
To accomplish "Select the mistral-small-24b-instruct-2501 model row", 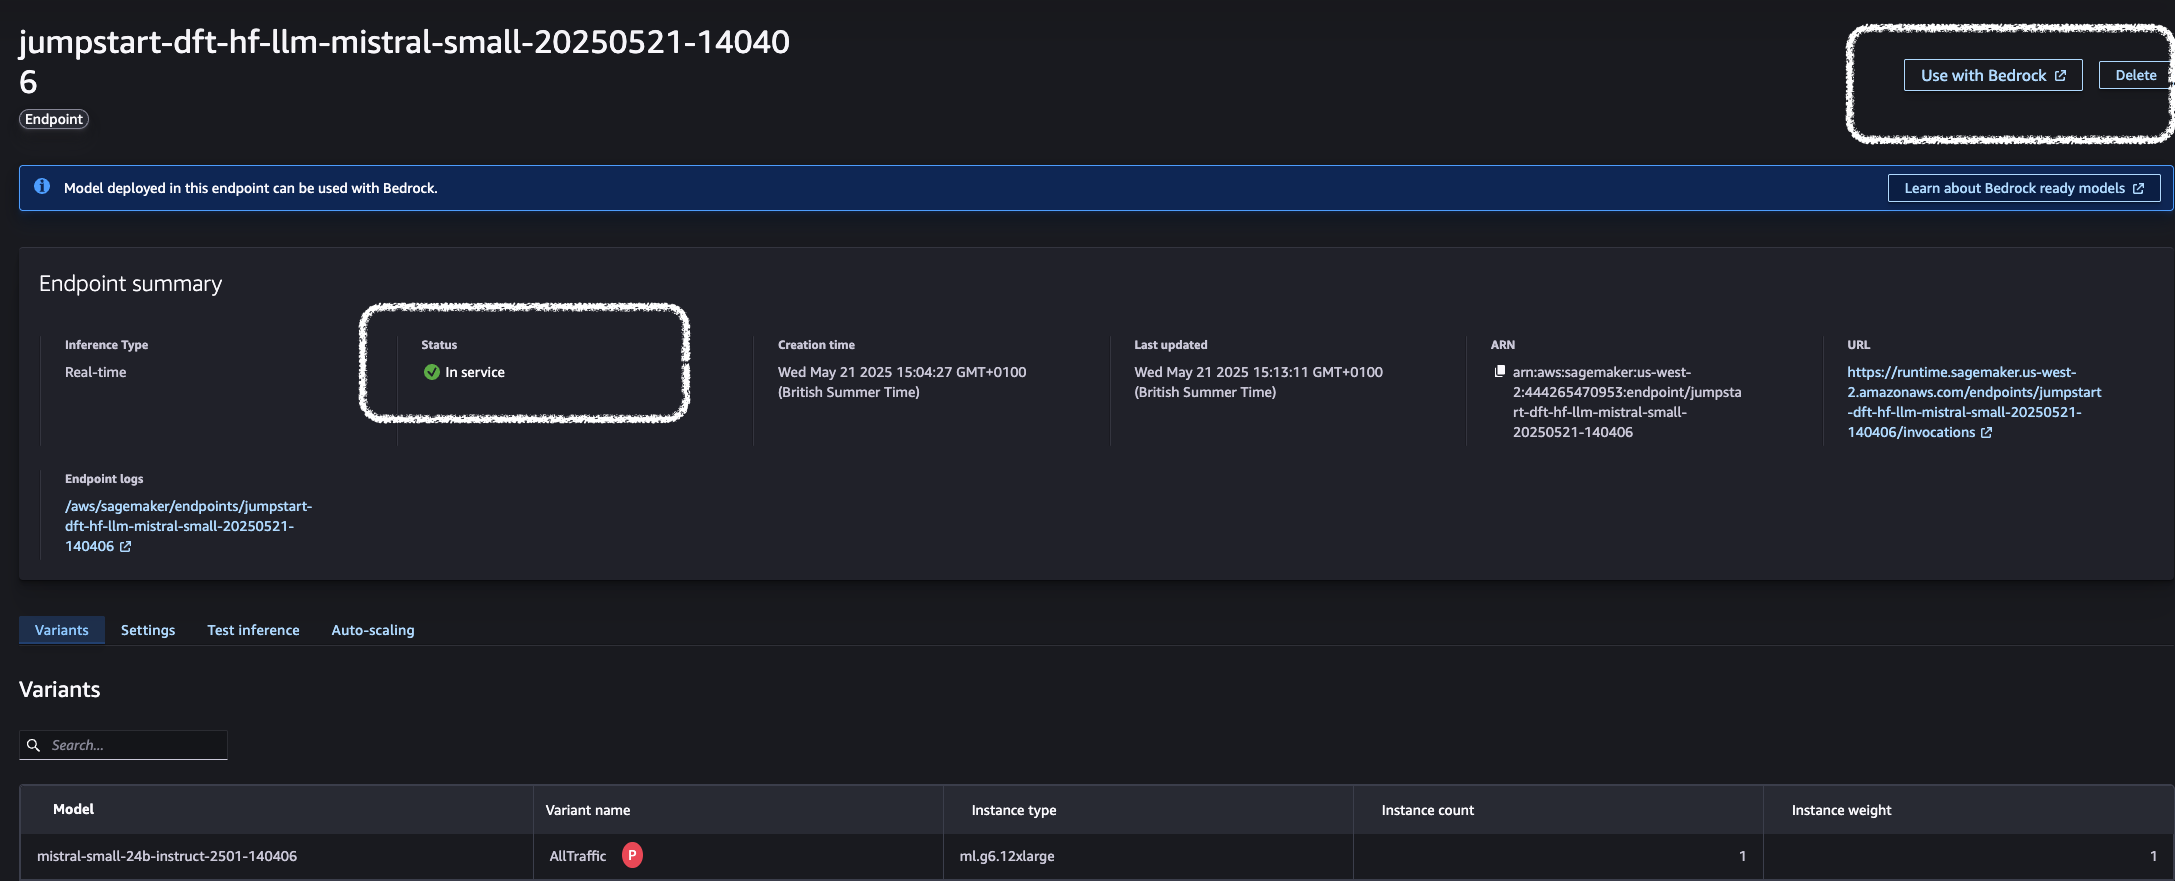I will pyautogui.click(x=1097, y=856).
